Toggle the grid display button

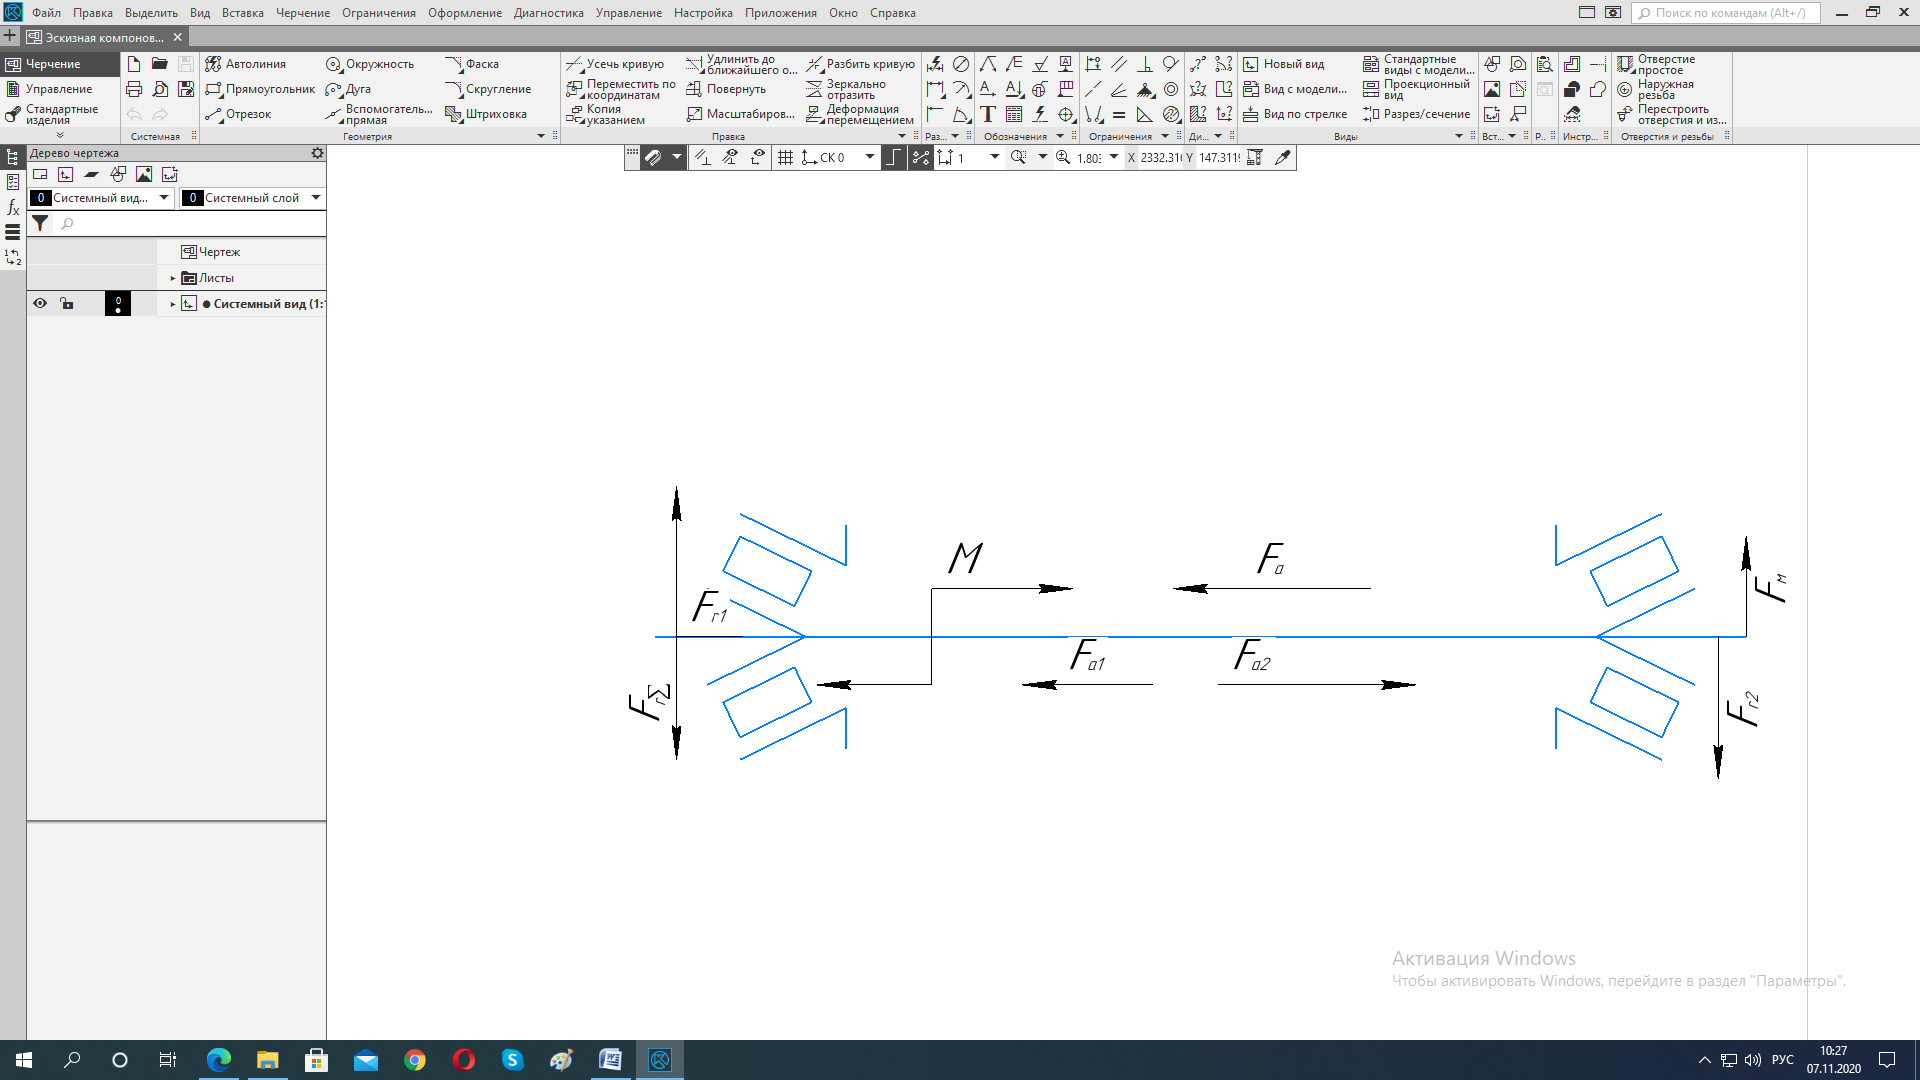coord(785,157)
